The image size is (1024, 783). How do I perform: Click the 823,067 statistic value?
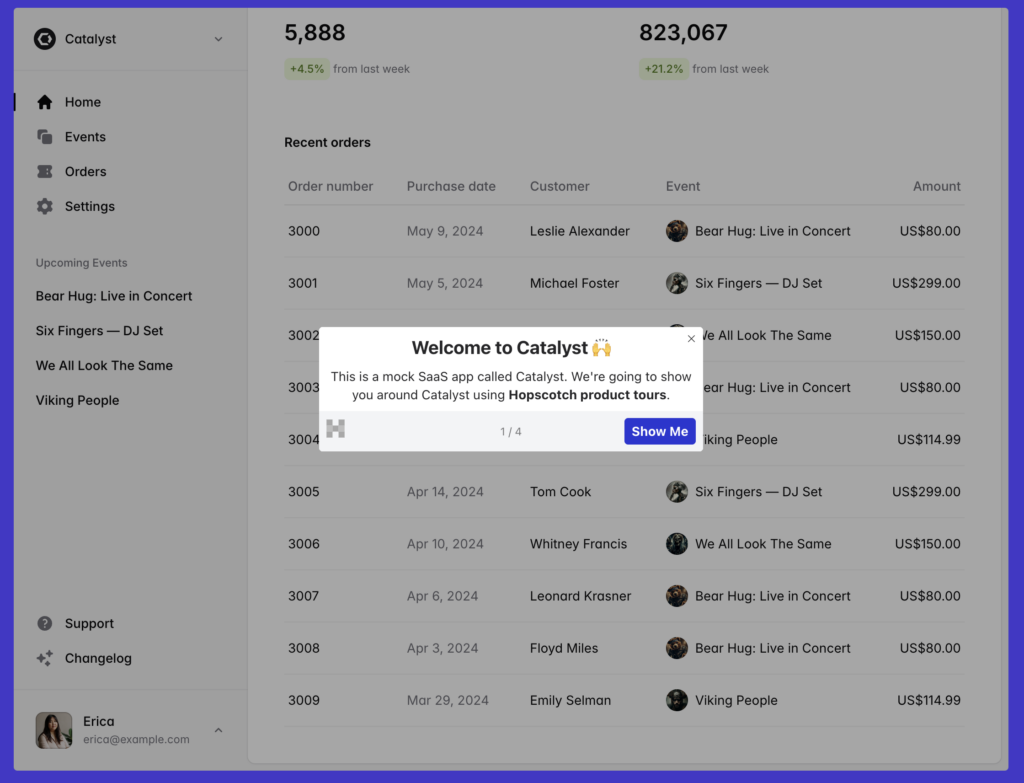(683, 33)
